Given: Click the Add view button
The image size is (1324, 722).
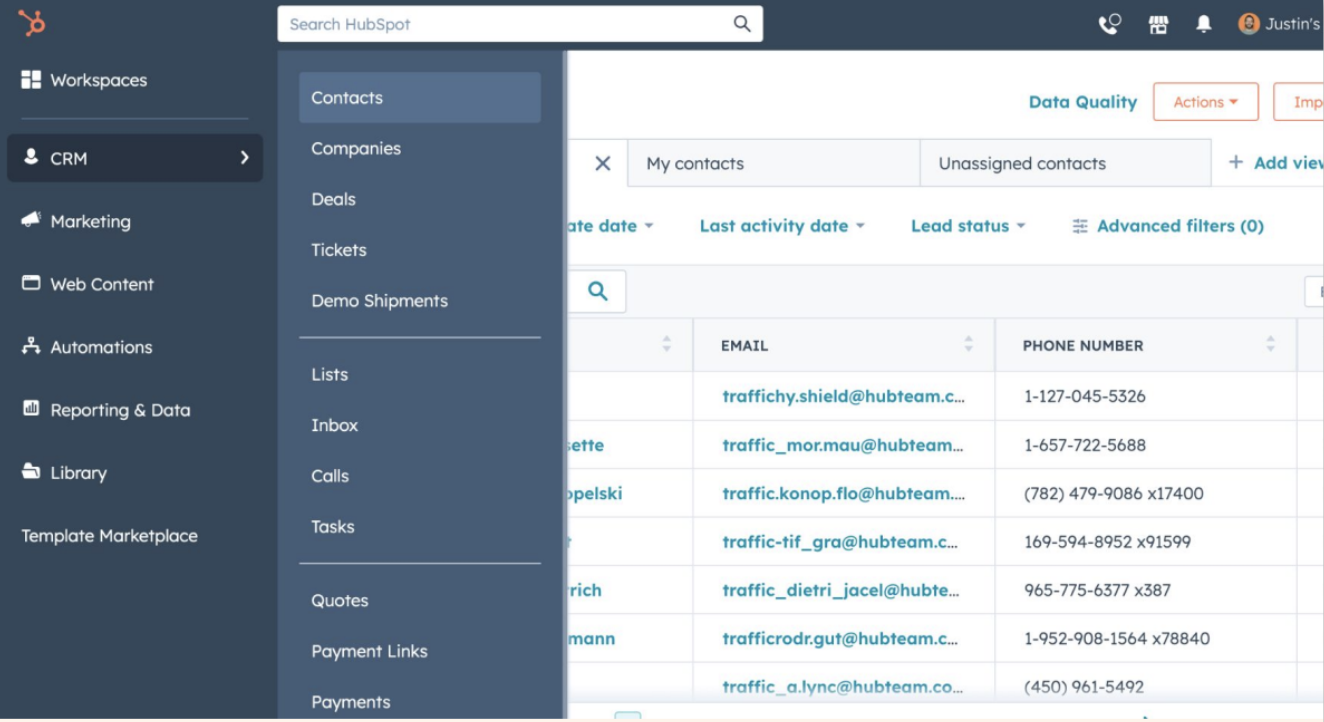Looking at the screenshot, I should click(x=1276, y=163).
